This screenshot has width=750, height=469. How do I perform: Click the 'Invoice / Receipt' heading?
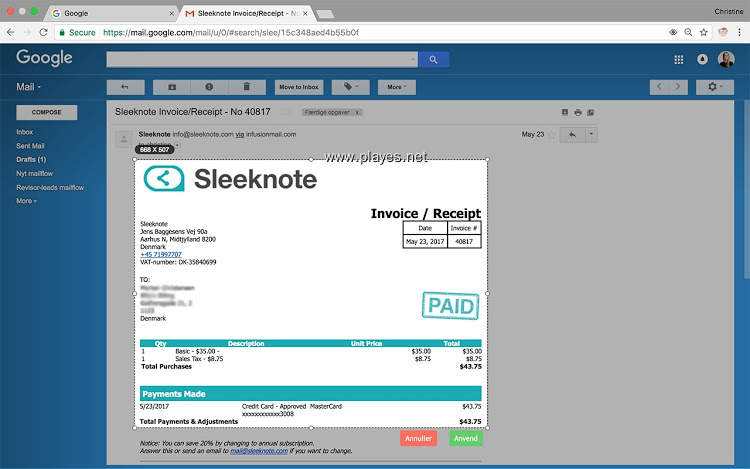coord(426,213)
